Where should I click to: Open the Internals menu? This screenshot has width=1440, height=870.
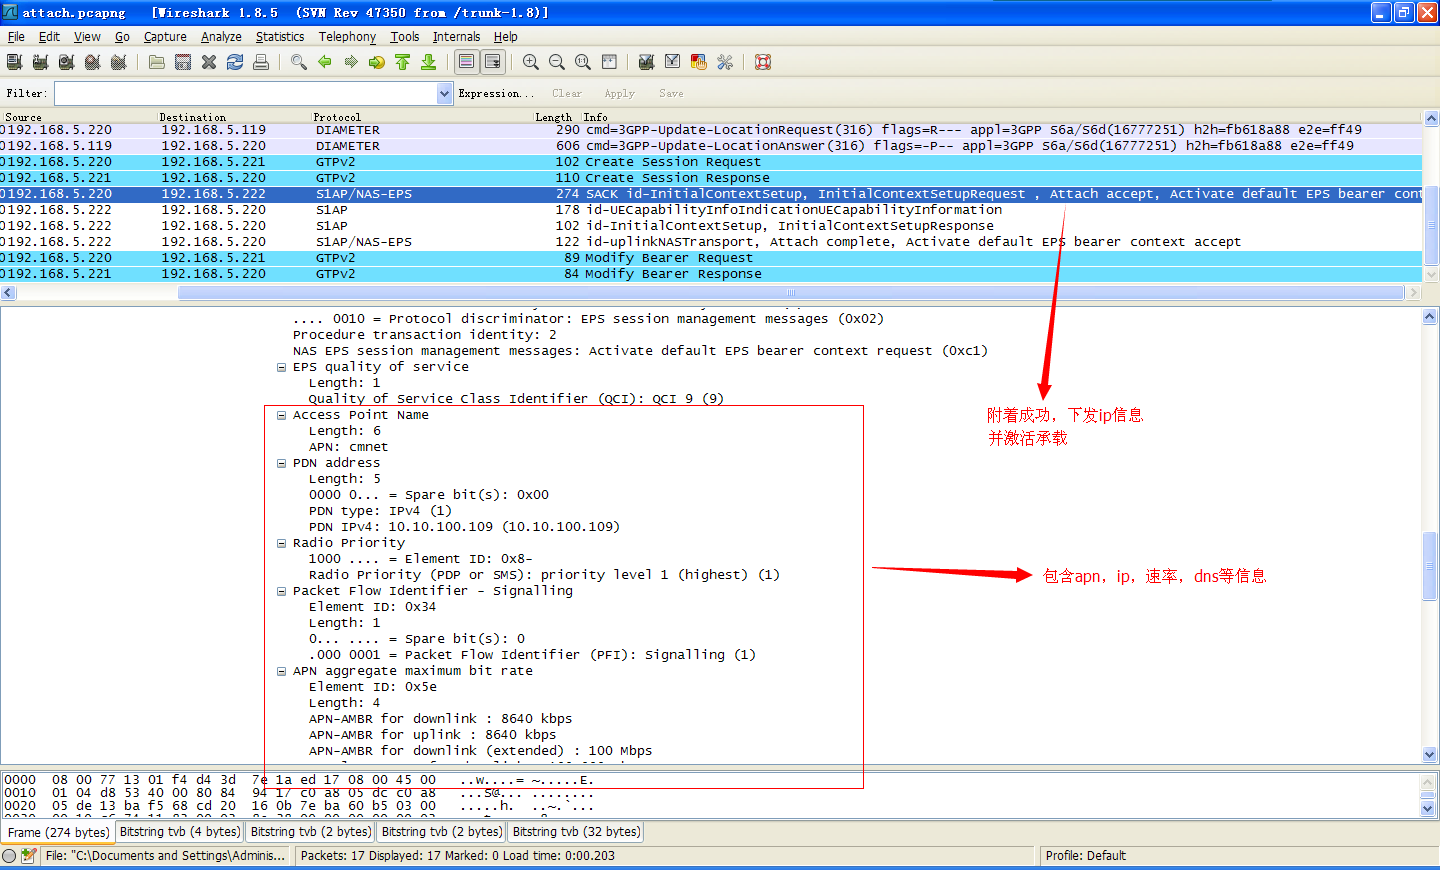[x=456, y=37]
